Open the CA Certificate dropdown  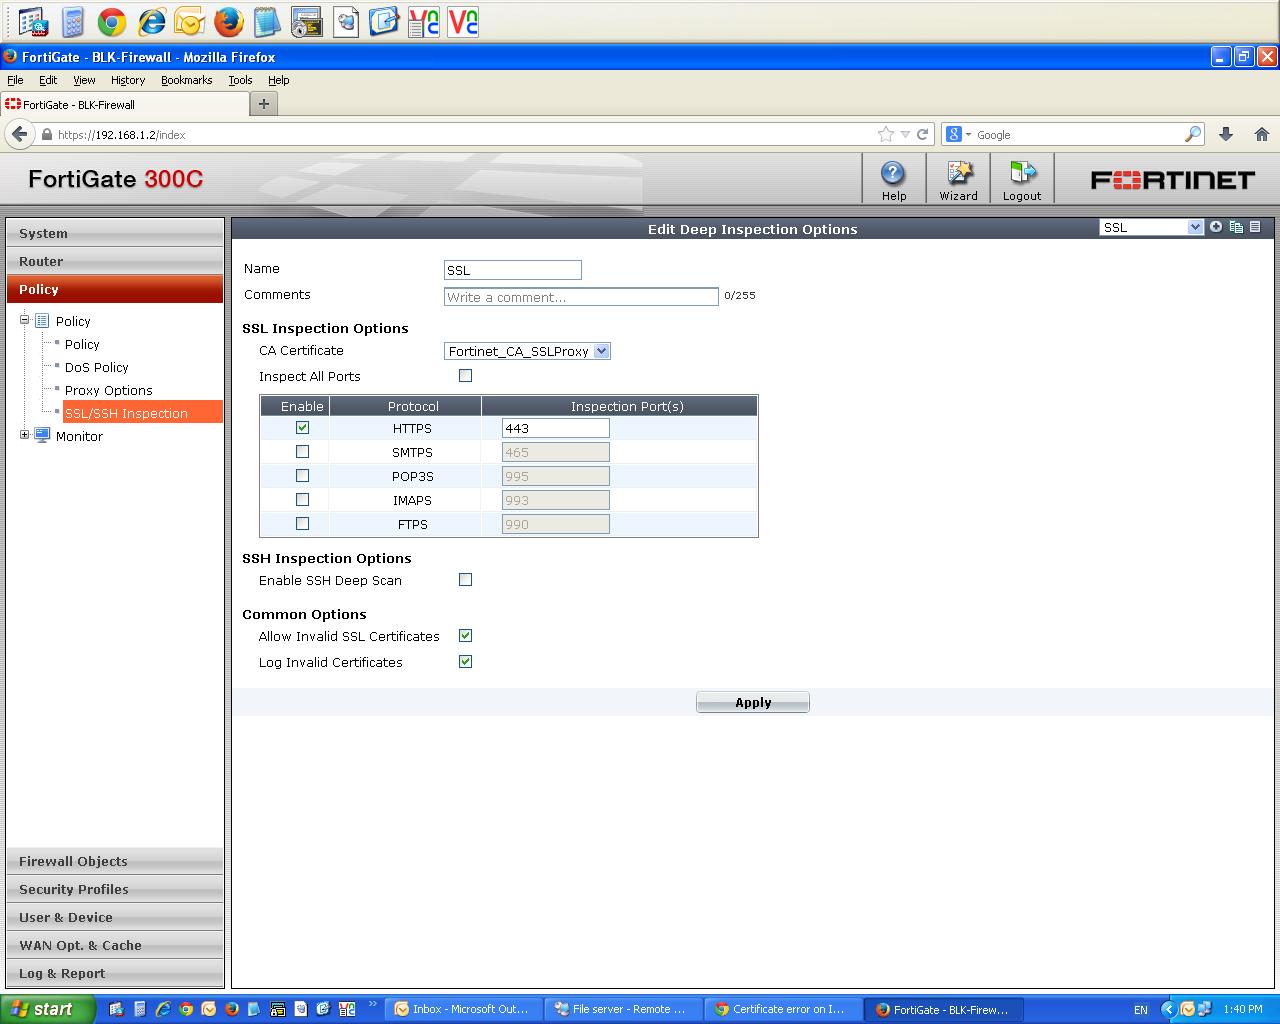601,351
